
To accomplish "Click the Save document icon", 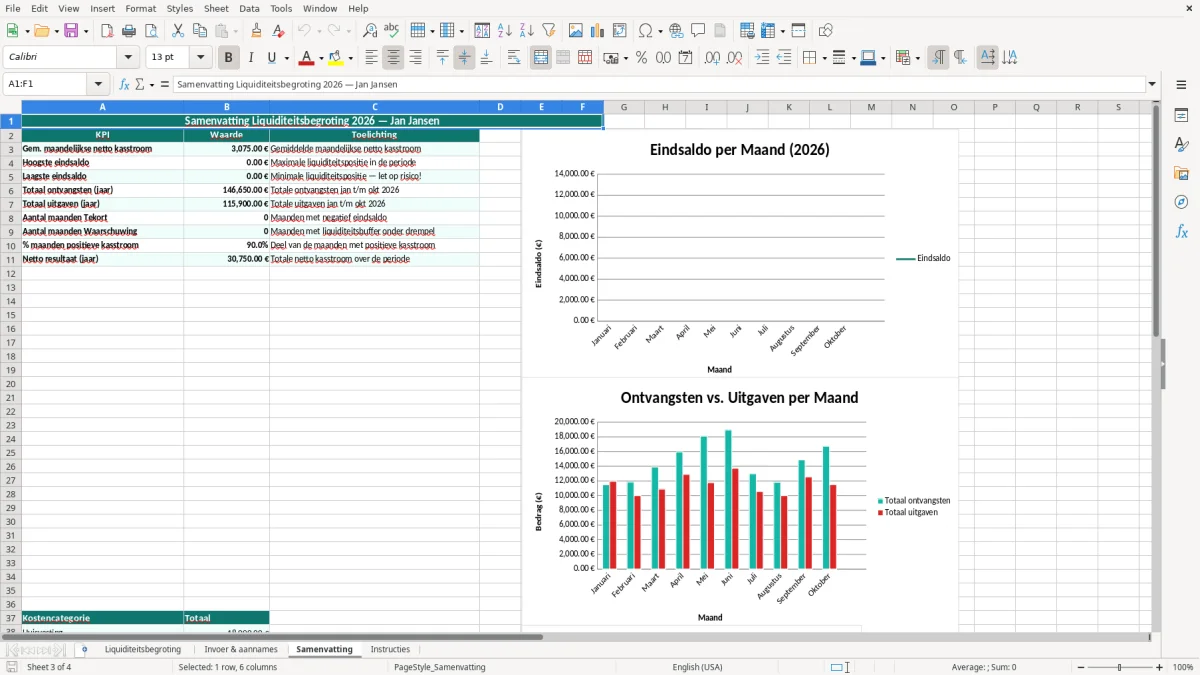I will 71,31.
